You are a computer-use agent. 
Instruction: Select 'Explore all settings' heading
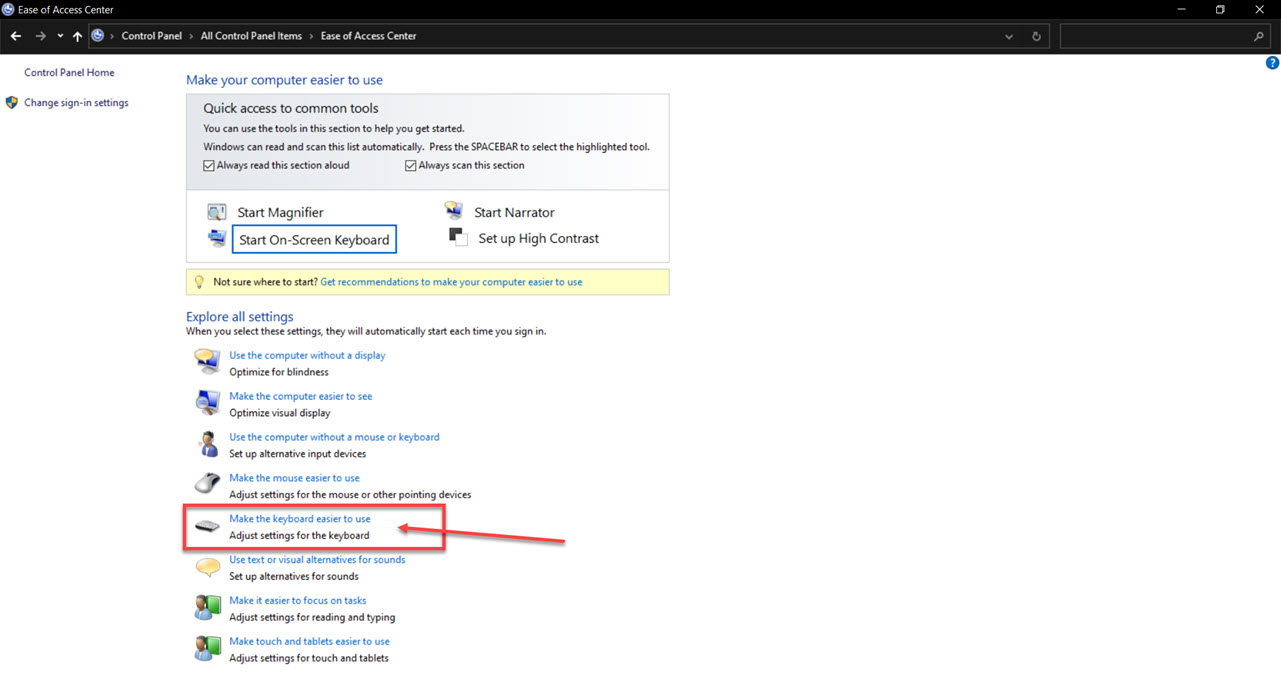(x=240, y=317)
